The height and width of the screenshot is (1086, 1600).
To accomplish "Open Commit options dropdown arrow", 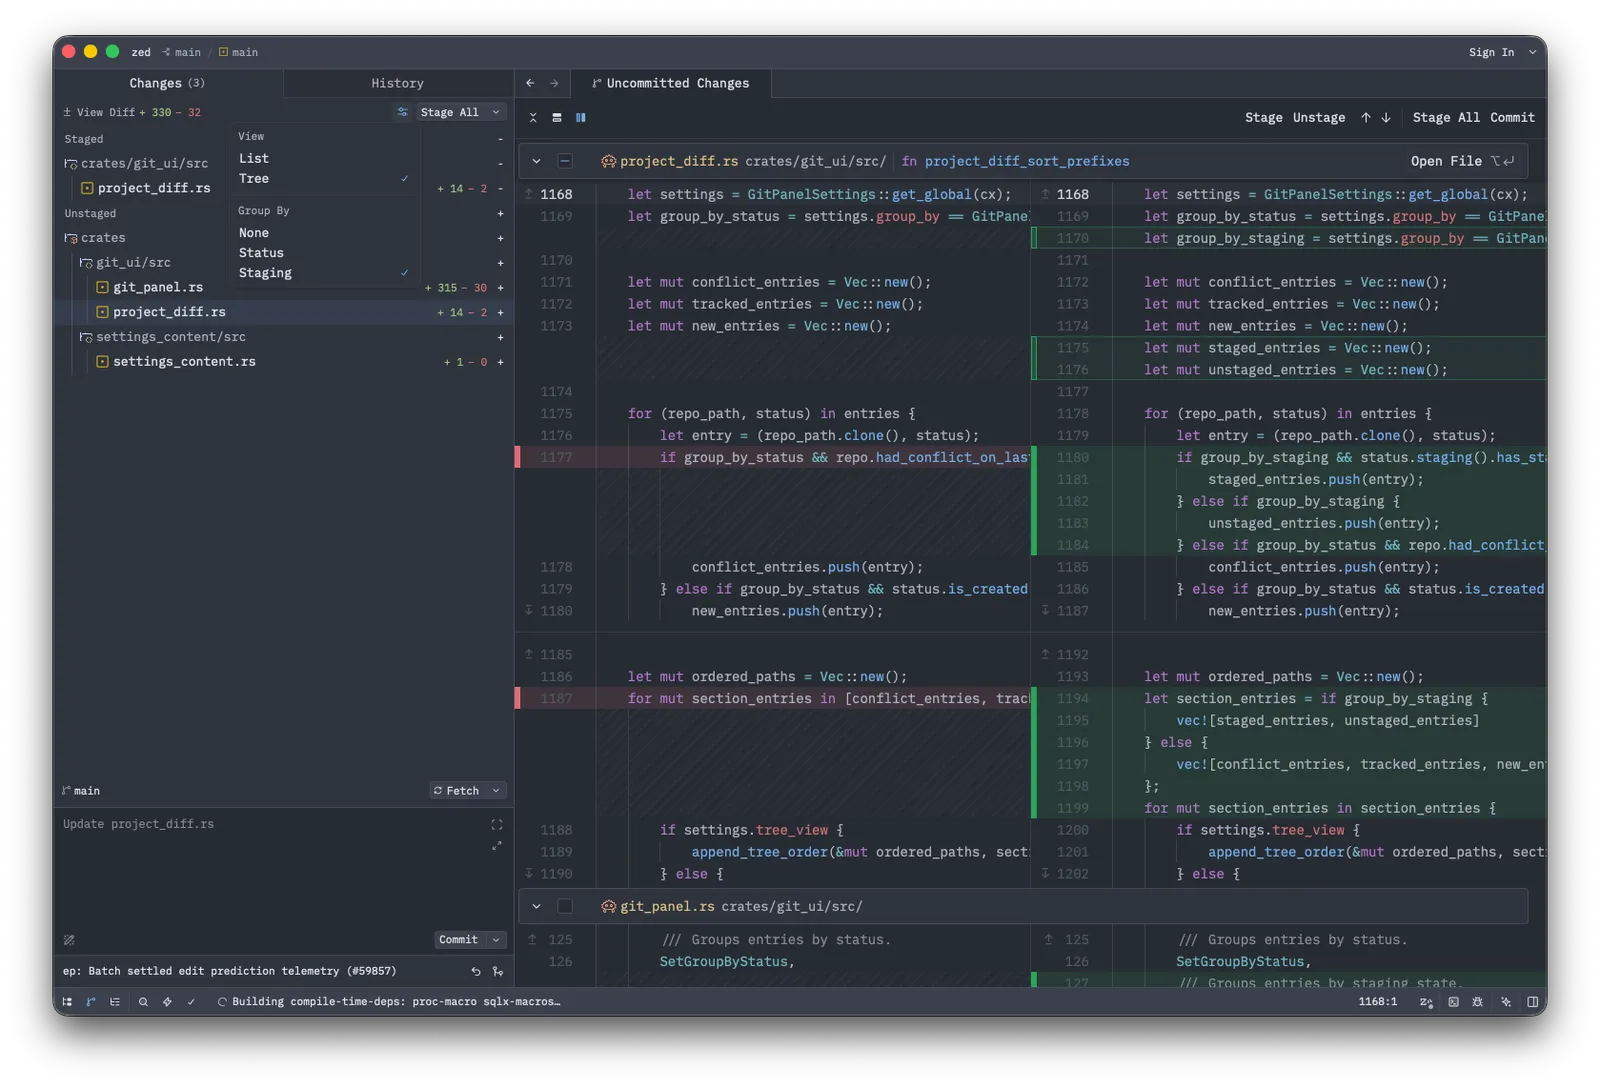I will click(x=496, y=940).
